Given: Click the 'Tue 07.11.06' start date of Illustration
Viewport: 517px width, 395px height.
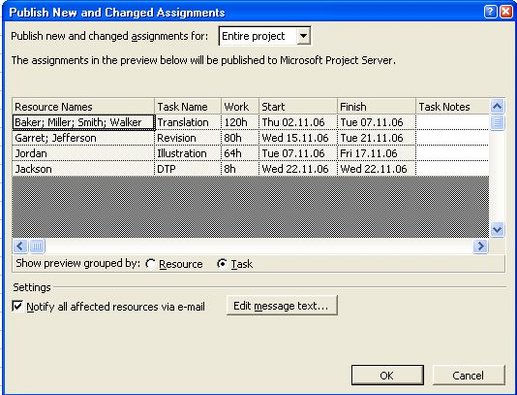Looking at the screenshot, I should (x=298, y=153).
